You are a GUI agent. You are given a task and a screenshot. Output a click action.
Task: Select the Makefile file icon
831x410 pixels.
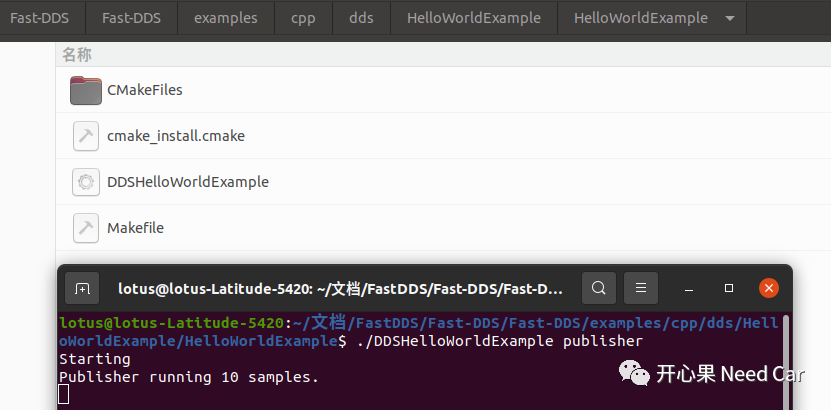coord(86,228)
